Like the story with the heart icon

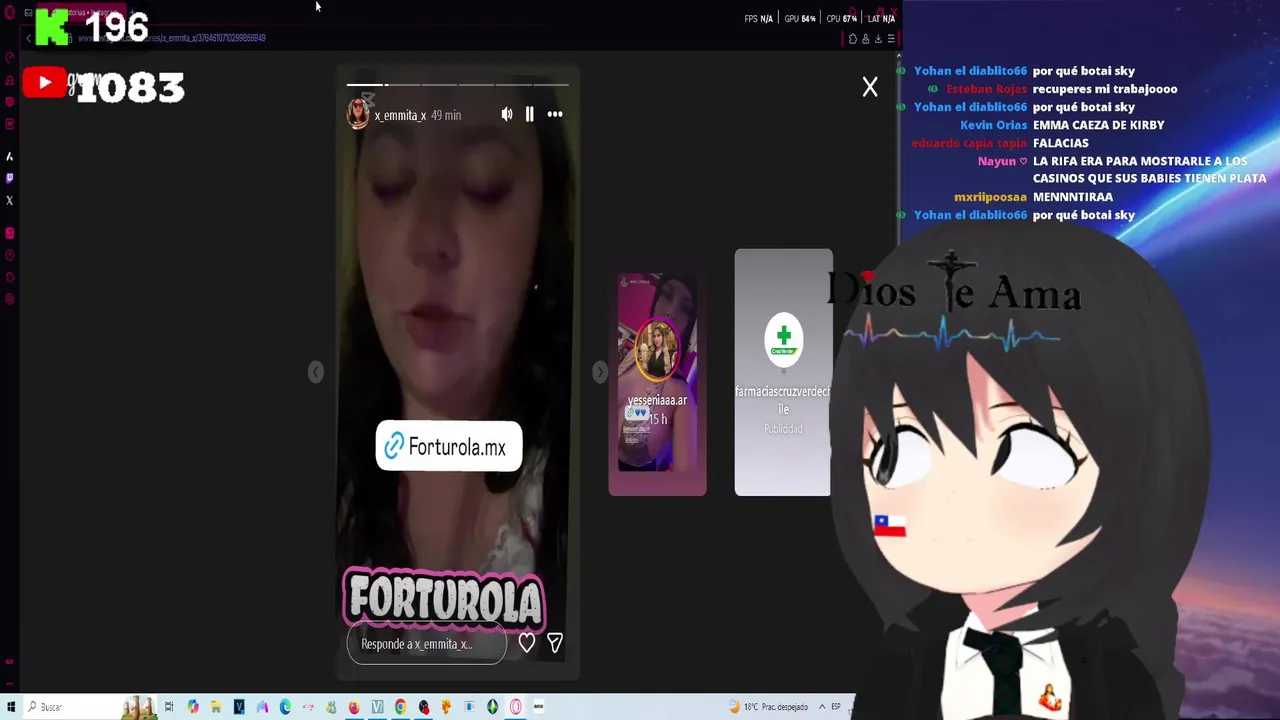click(527, 643)
